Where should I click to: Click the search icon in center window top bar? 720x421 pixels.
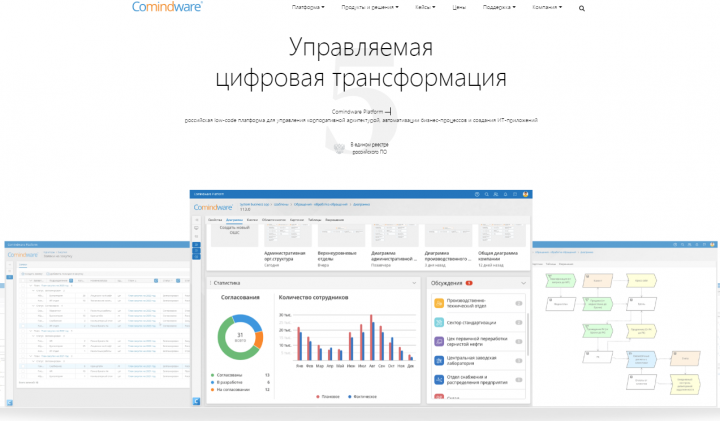(486, 194)
